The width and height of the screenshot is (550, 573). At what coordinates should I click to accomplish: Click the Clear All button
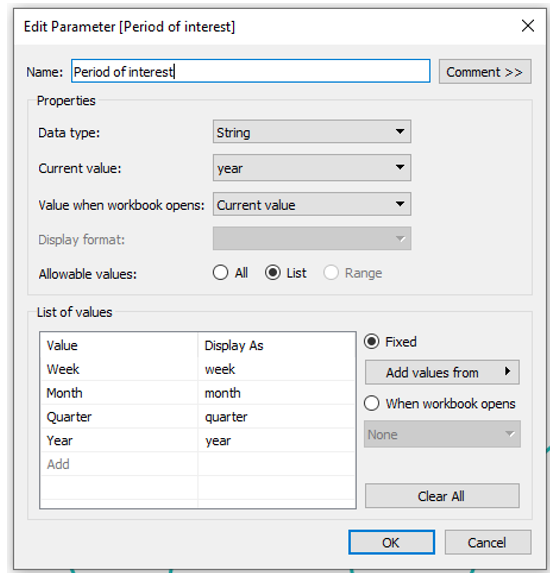(442, 496)
